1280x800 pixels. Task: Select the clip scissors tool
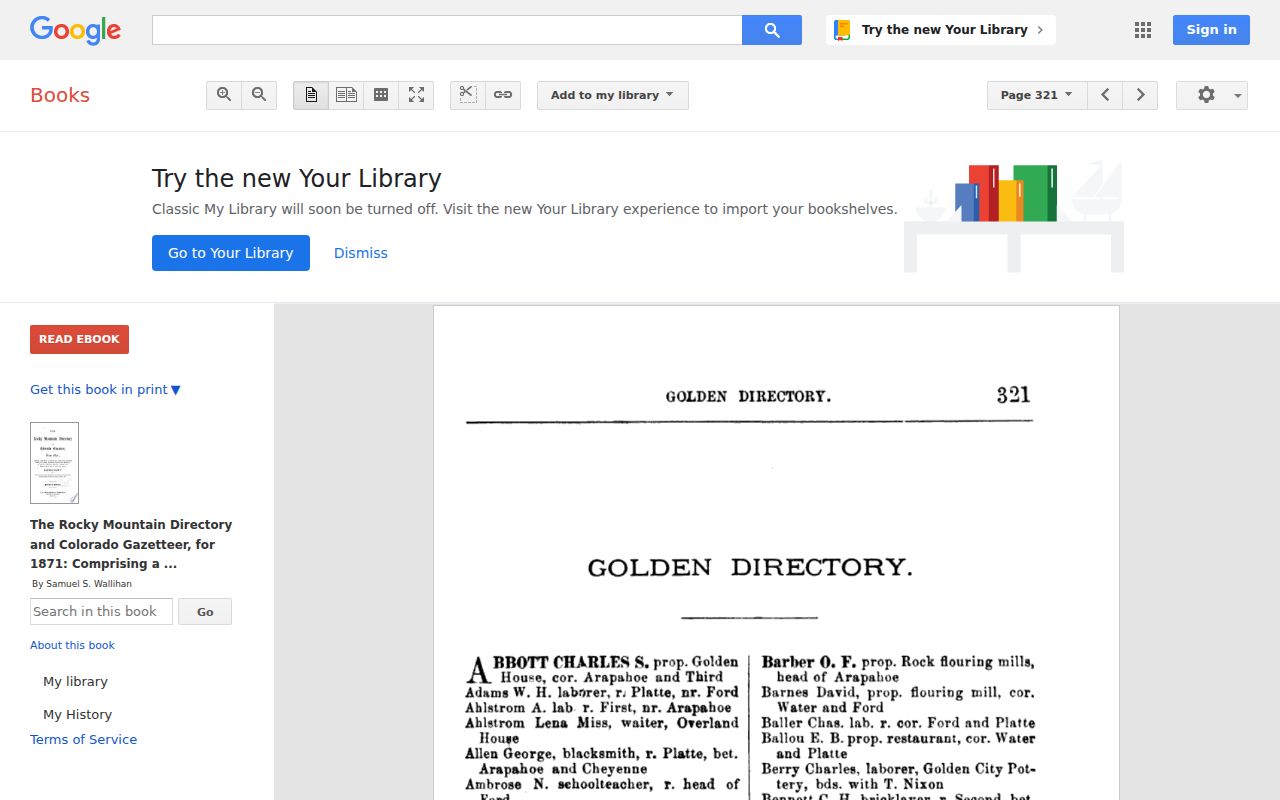pos(468,95)
